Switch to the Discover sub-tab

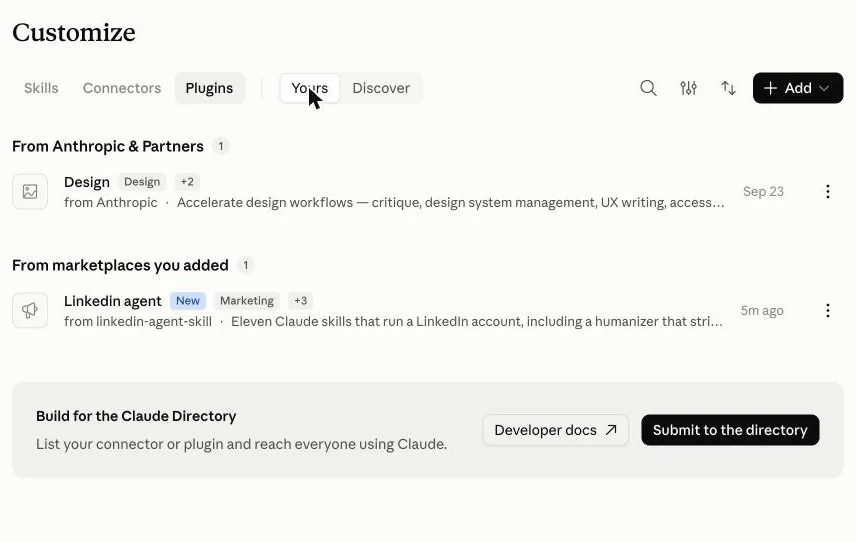click(x=381, y=88)
